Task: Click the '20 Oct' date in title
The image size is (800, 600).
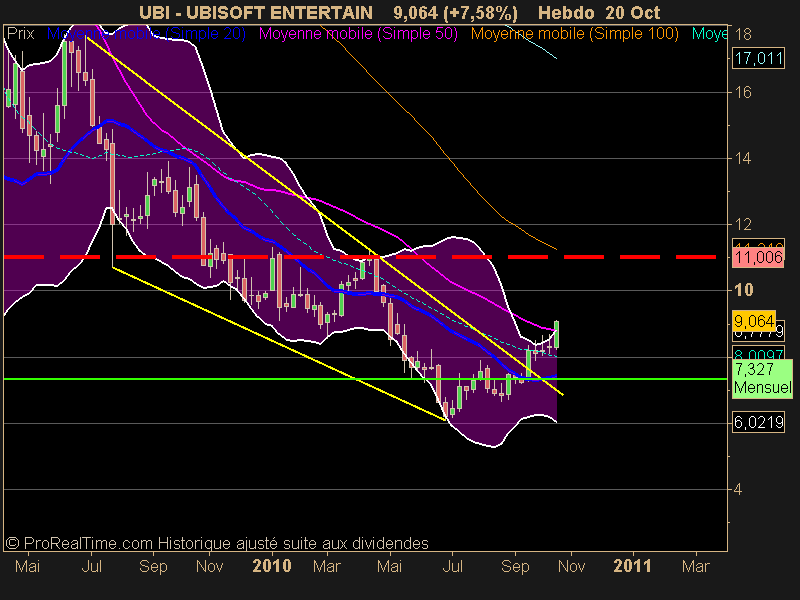Action: [x=633, y=13]
